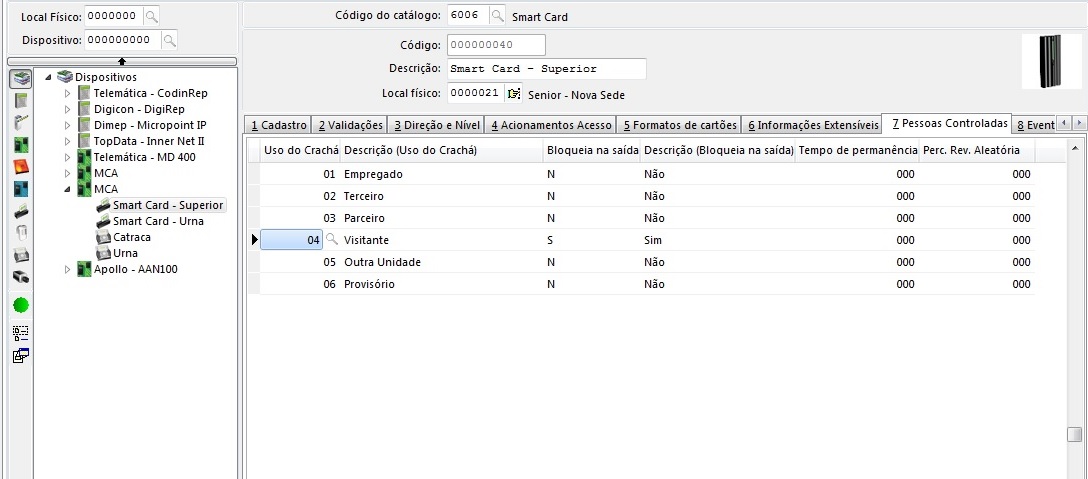Collapse the Dispositivos root node
This screenshot has height=479, width=1088.
point(48,77)
